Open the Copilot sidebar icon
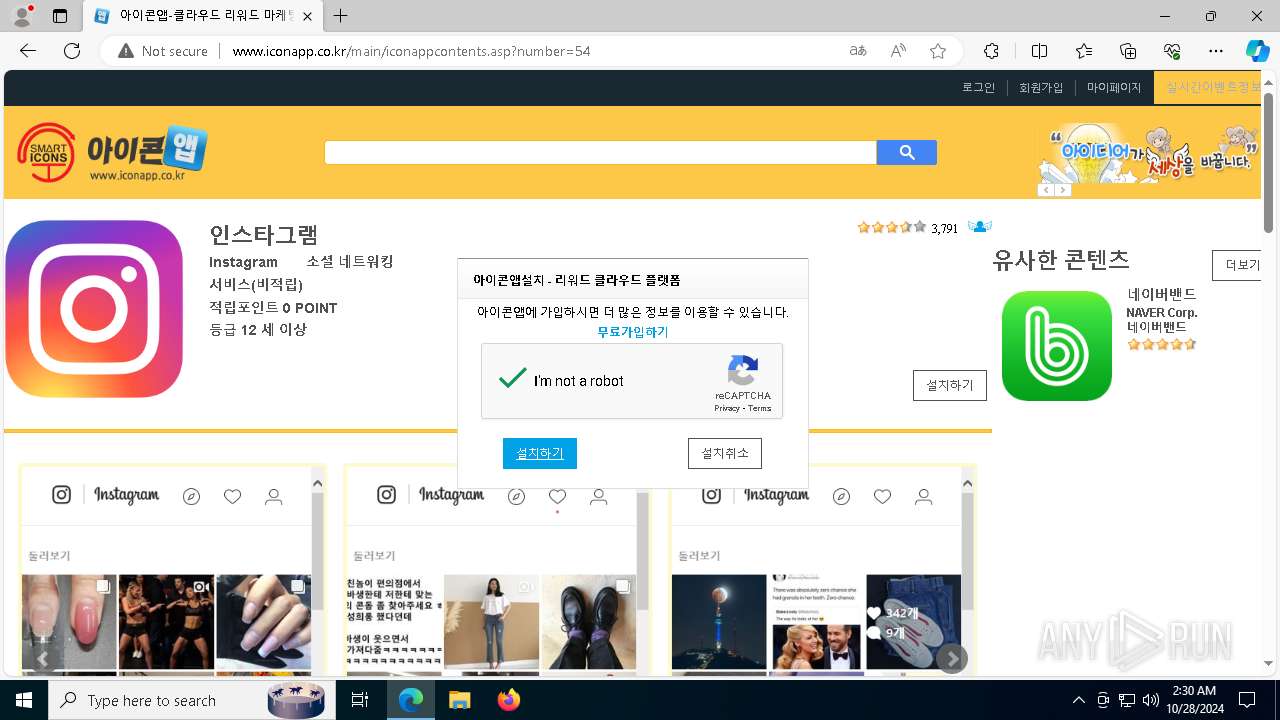The image size is (1280, 720). pyautogui.click(x=1257, y=51)
